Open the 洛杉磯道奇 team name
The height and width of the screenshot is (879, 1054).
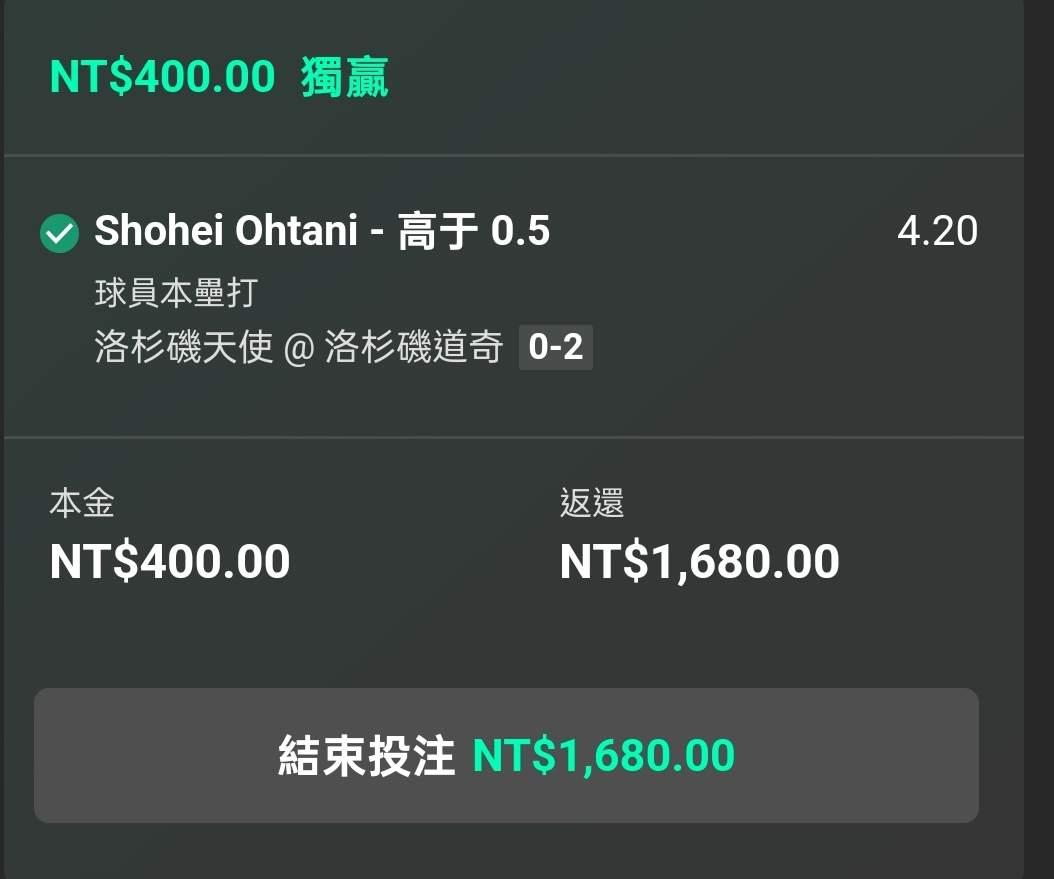click(x=414, y=348)
